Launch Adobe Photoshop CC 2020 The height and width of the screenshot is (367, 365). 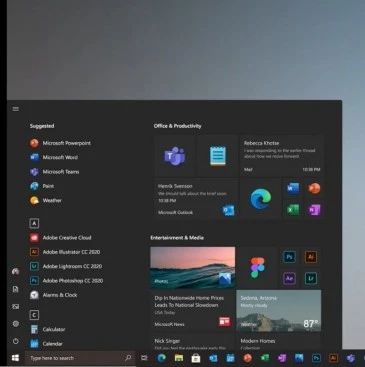pos(66,281)
